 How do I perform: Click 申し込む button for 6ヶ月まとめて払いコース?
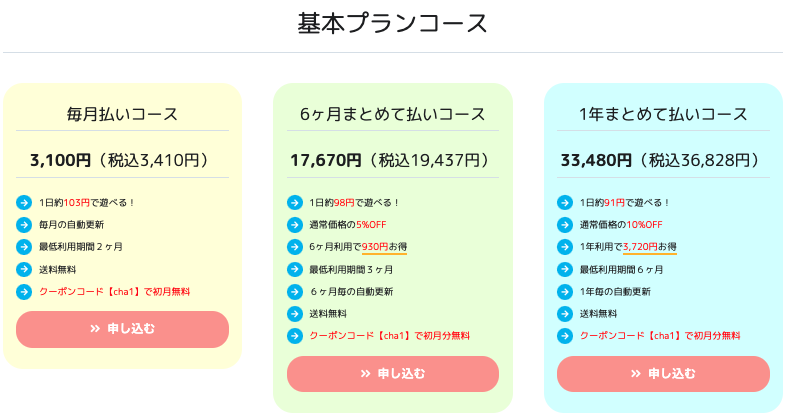click(x=392, y=374)
